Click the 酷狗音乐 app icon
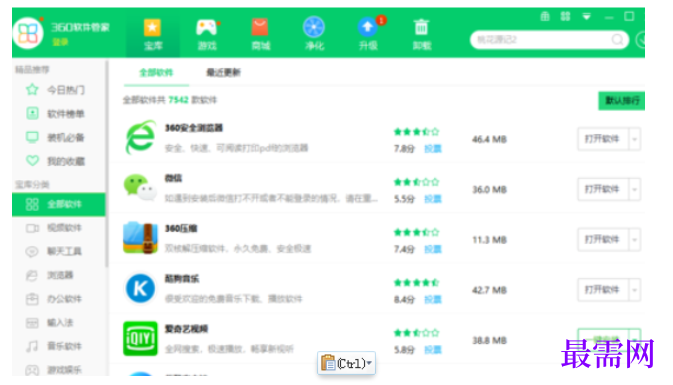This screenshot has height=385, width=673. [140, 288]
